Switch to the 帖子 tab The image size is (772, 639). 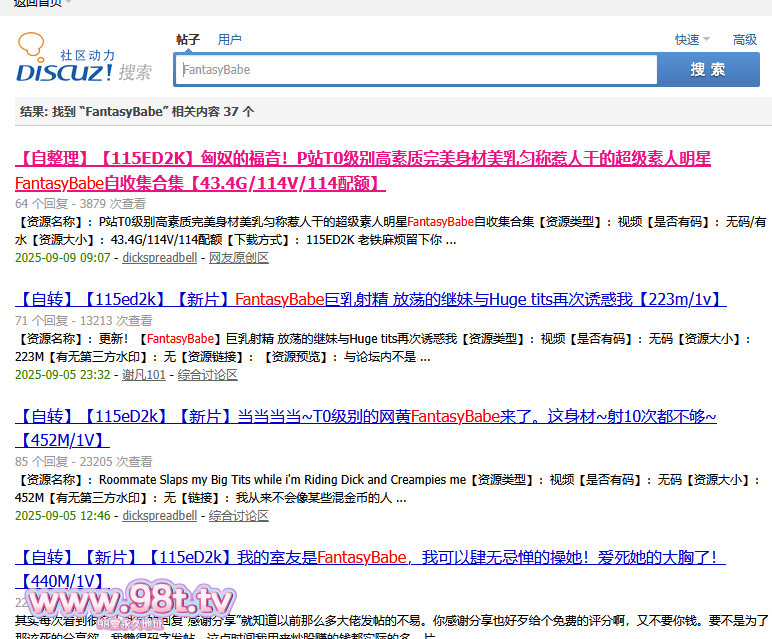click(188, 39)
